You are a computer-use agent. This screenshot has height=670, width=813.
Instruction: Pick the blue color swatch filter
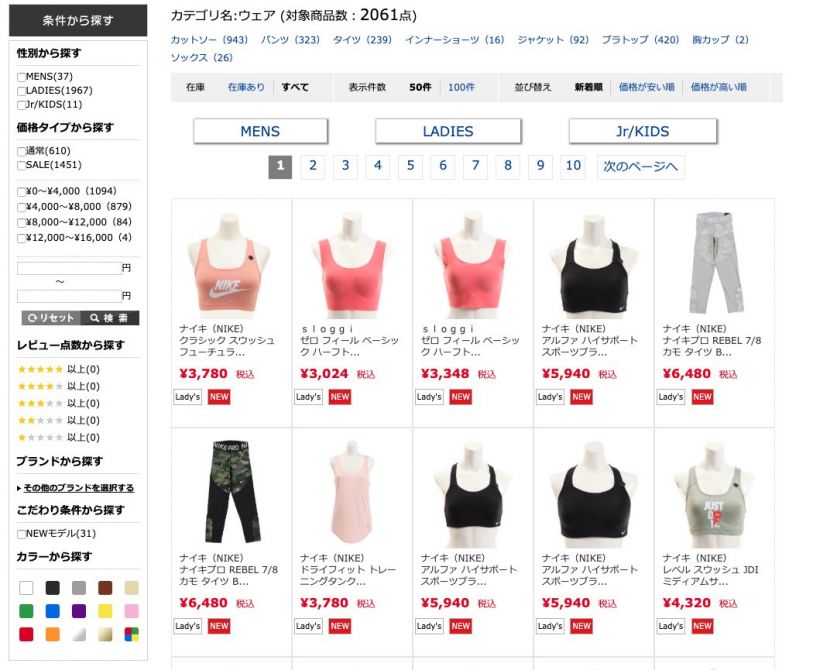pos(52,611)
